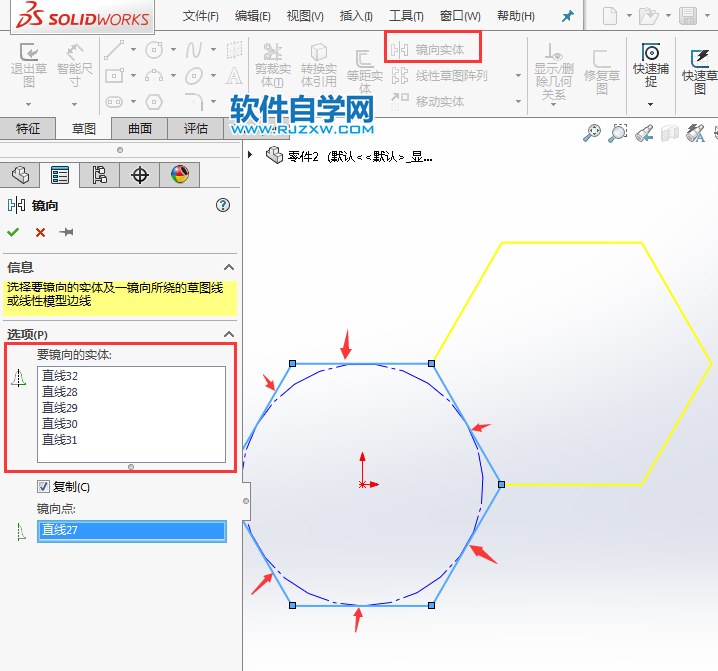Open the ConfigurationManager tab
This screenshot has width=718, height=671.
click(99, 175)
